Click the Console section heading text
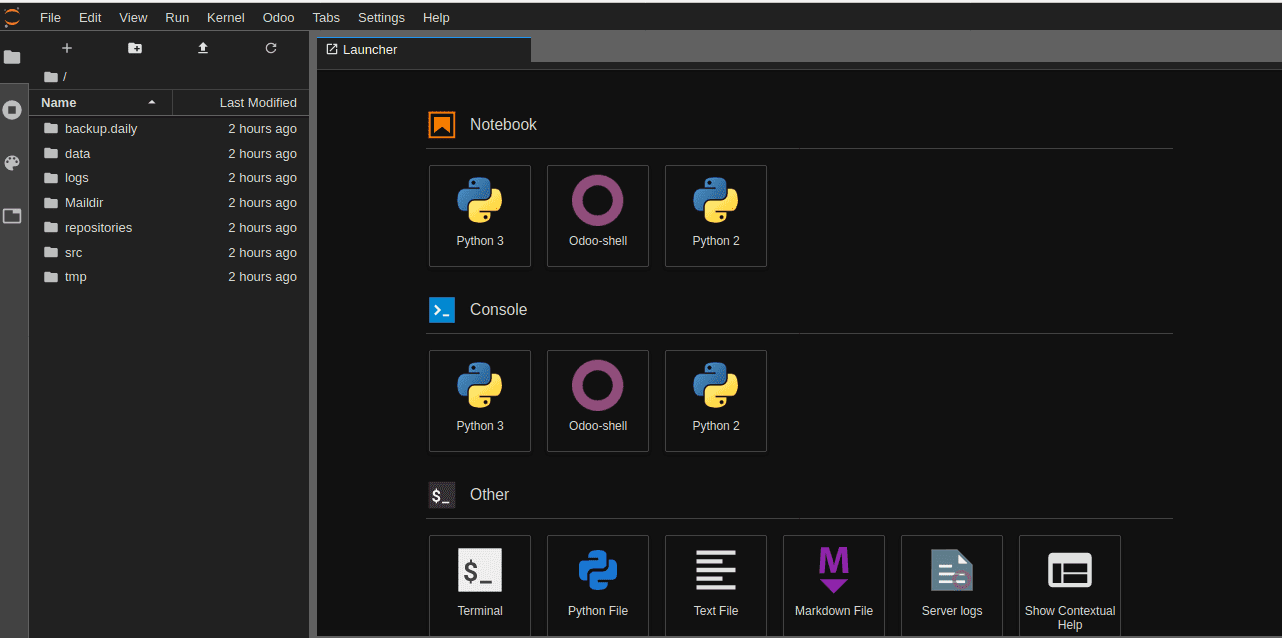The height and width of the screenshot is (638, 1282). click(x=498, y=310)
